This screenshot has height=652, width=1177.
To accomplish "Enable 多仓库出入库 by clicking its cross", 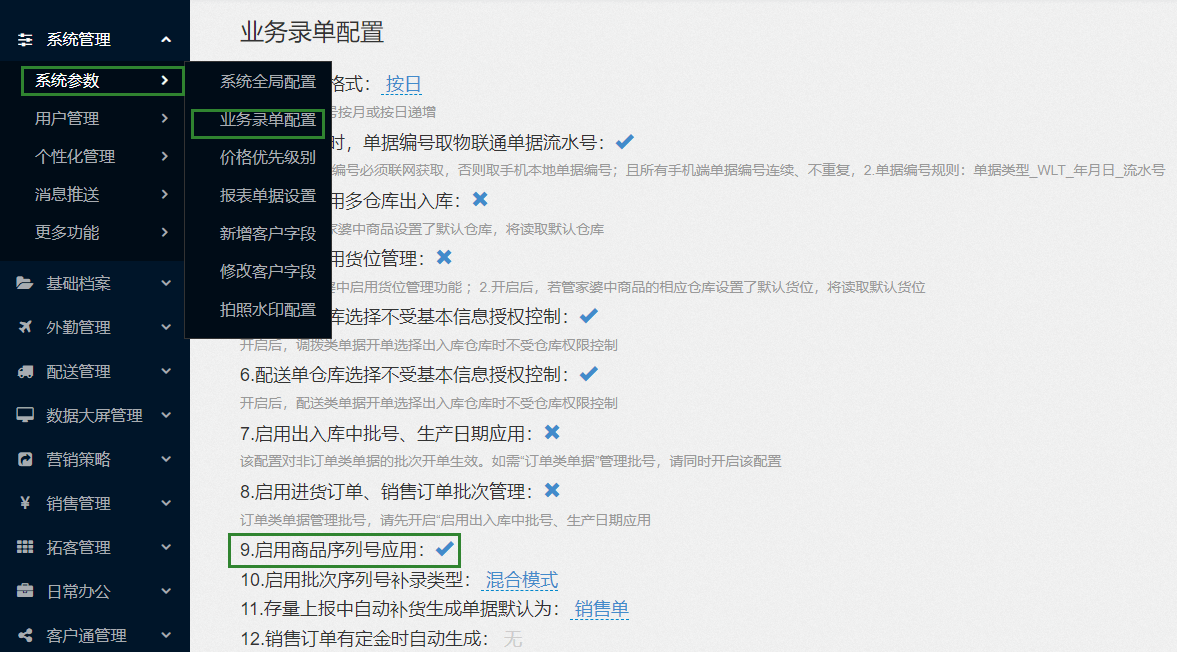I will click(x=480, y=199).
